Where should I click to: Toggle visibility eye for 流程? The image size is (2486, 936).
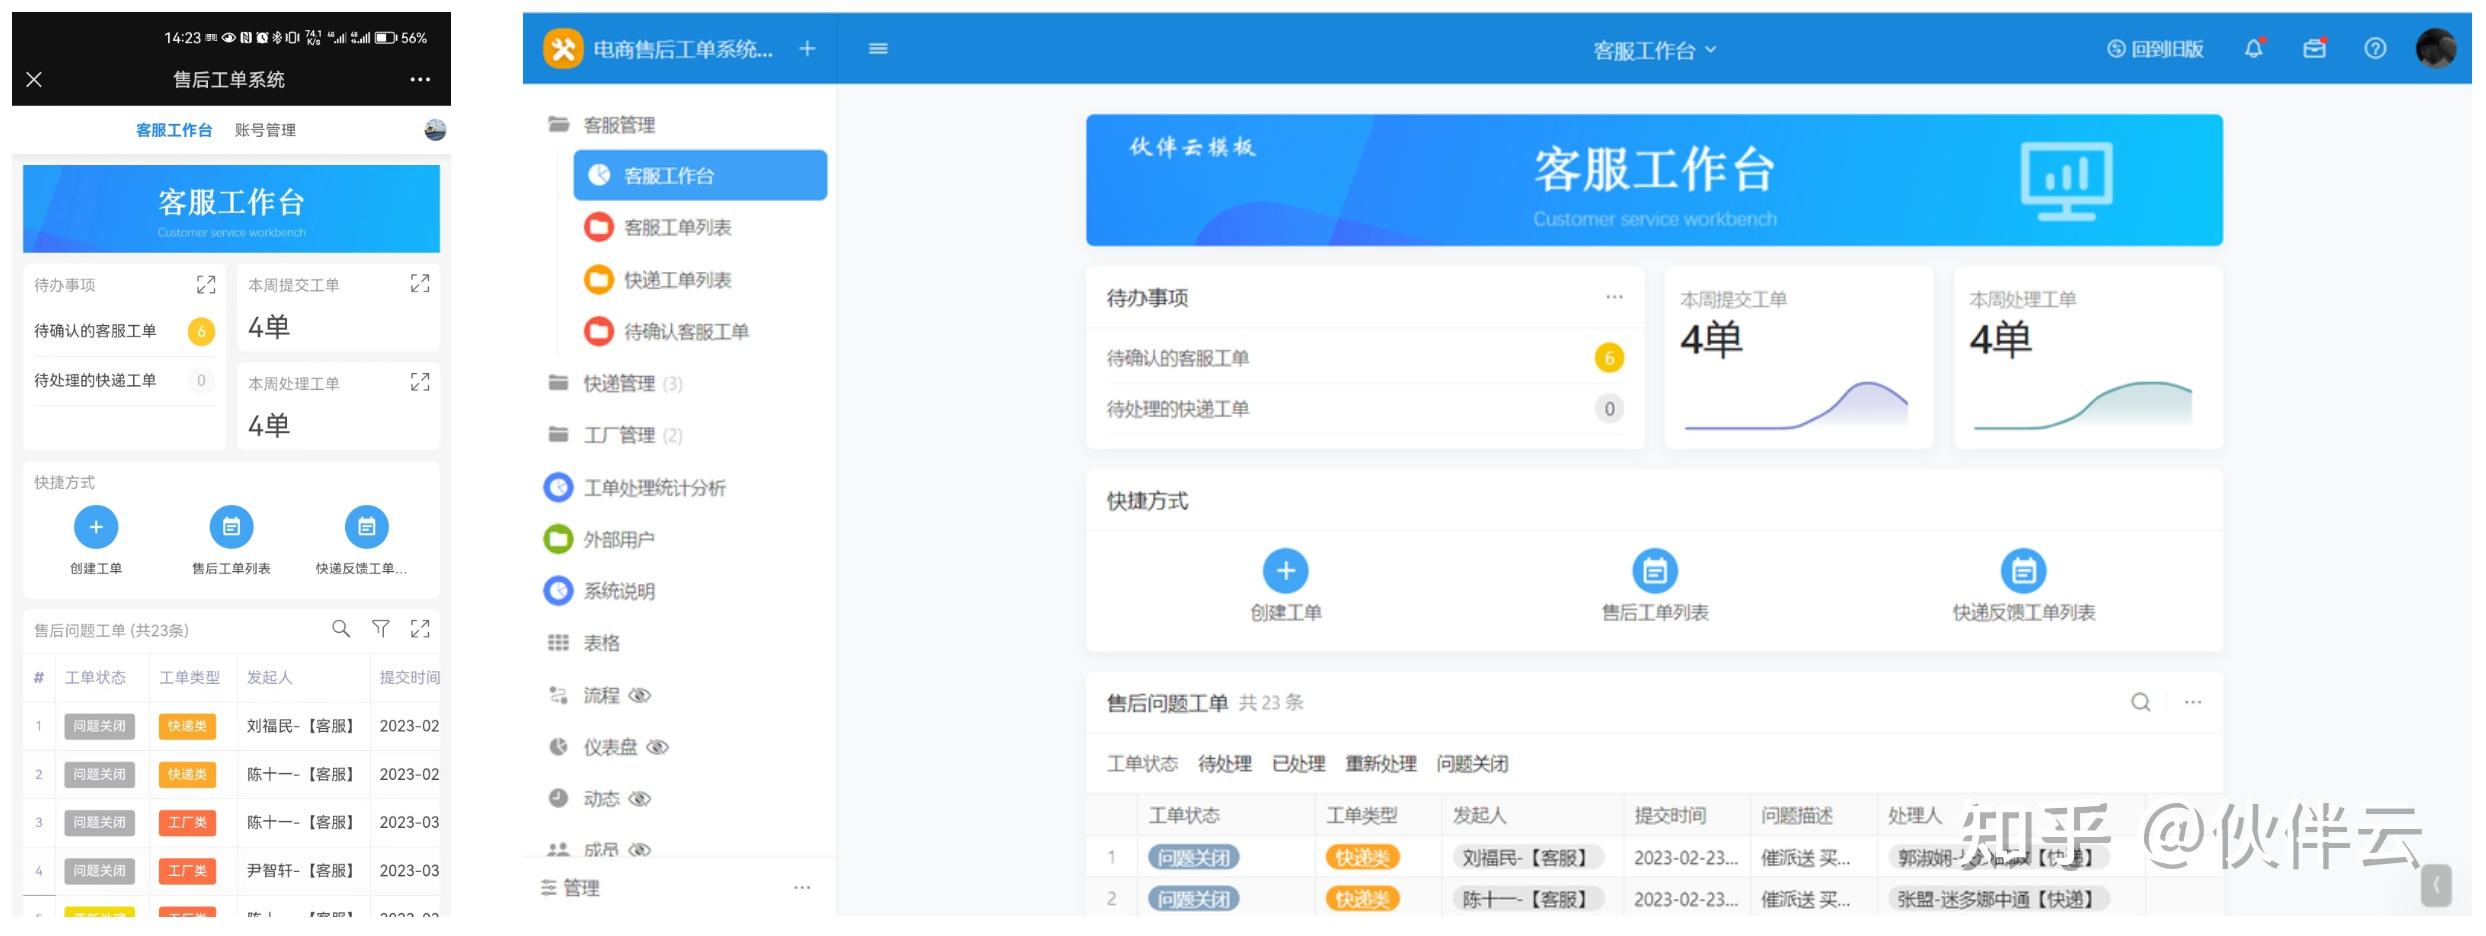click(x=640, y=695)
